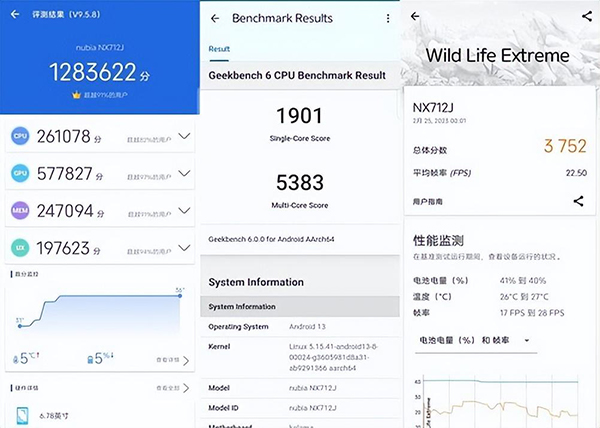Tap the GPU score badge
This screenshot has height=428, width=600.
(19, 172)
